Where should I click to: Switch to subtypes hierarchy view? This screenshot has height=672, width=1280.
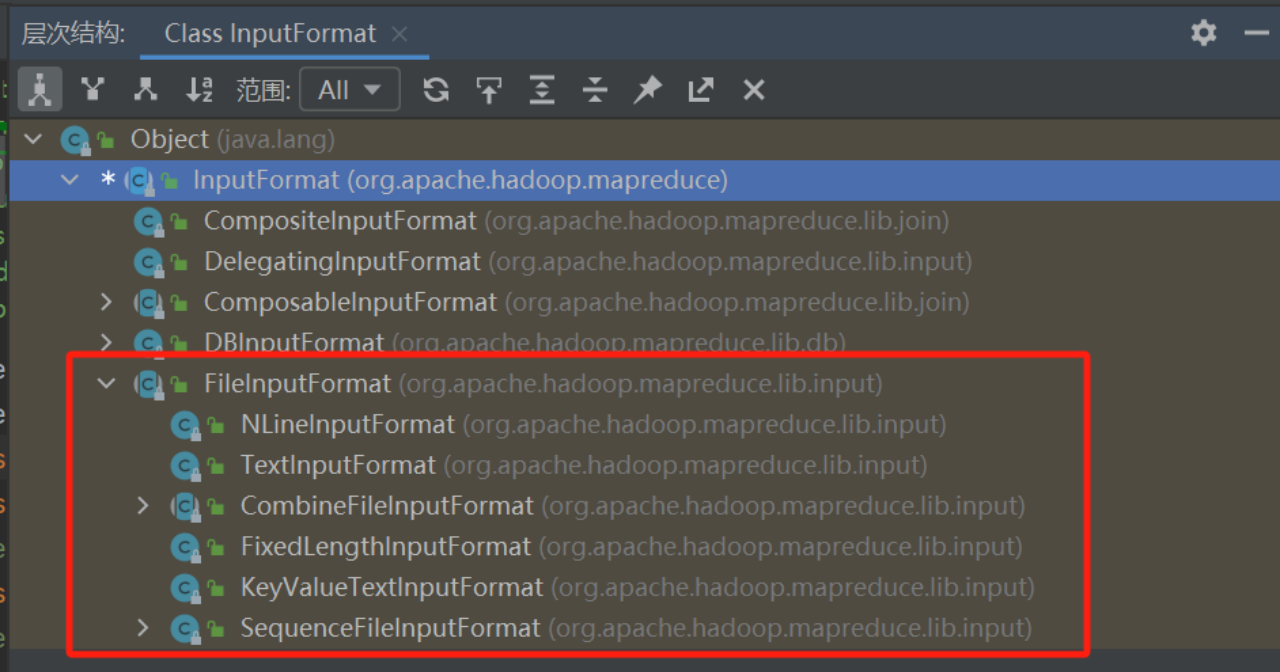coord(146,90)
